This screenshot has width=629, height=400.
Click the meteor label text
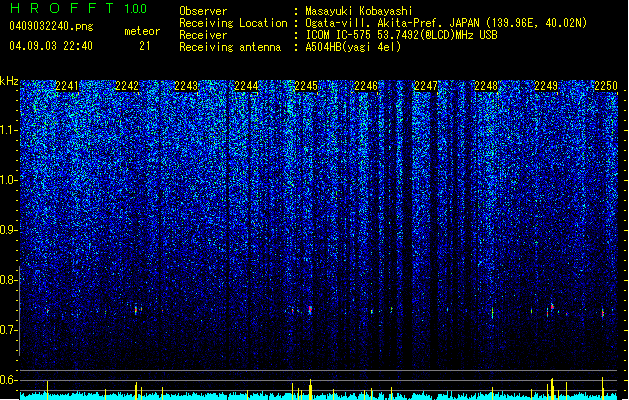click(x=142, y=31)
